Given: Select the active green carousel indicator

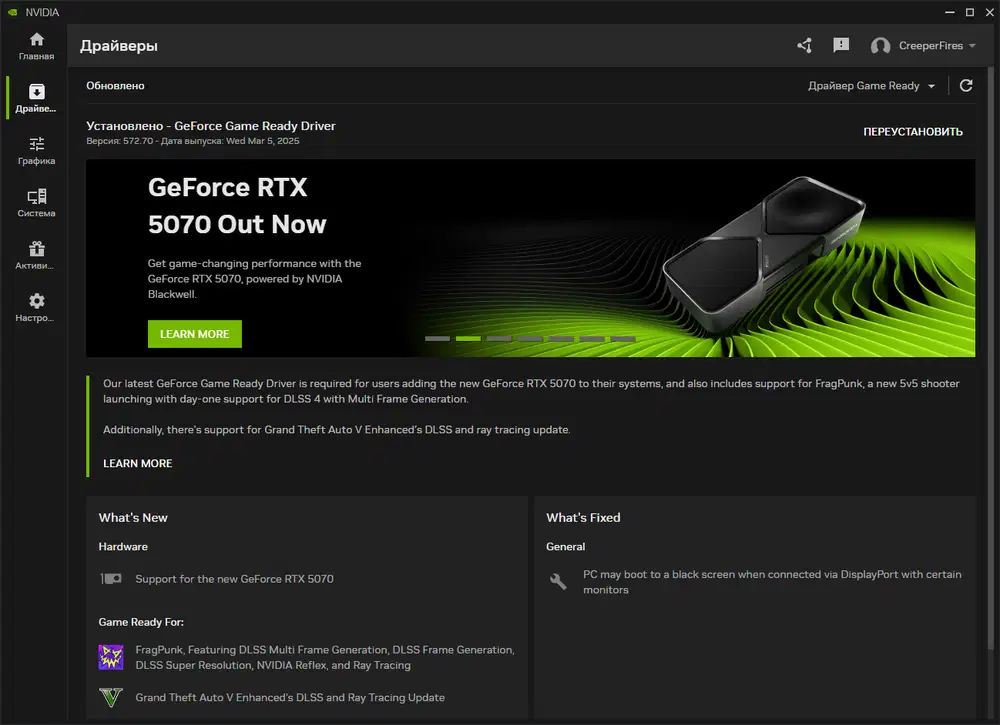Looking at the screenshot, I should tap(468, 339).
